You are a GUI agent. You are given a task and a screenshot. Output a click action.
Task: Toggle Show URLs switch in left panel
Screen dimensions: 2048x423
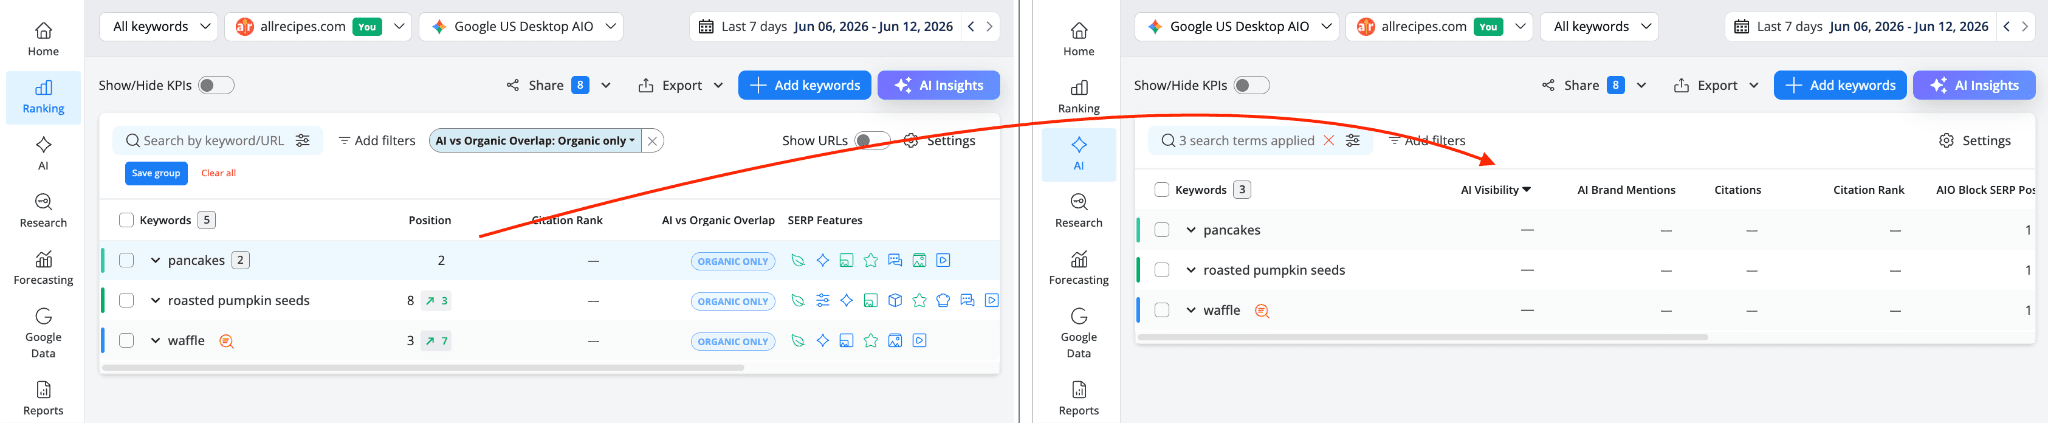(872, 140)
